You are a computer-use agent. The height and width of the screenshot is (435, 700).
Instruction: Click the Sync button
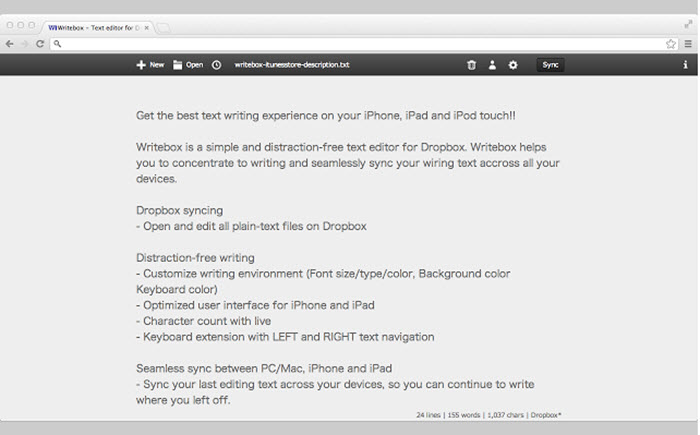(550, 65)
